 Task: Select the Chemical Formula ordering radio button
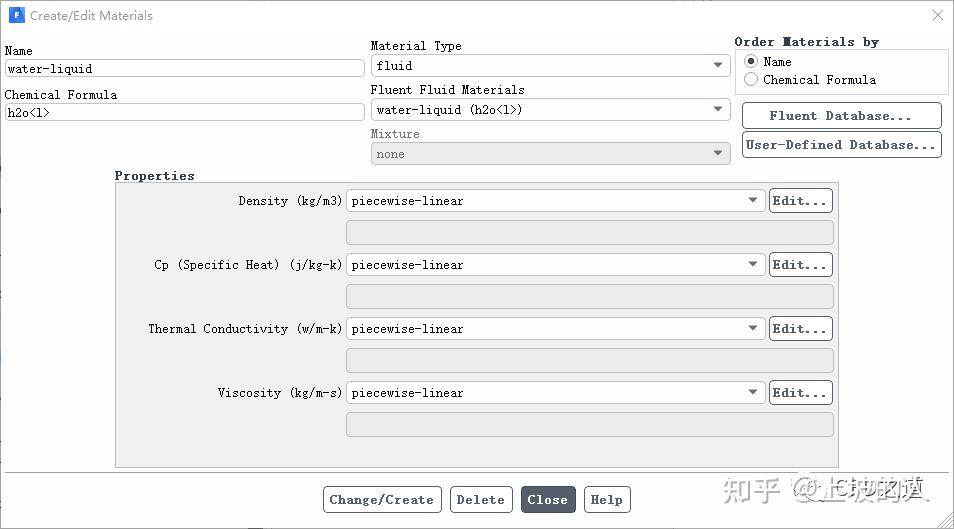751,80
